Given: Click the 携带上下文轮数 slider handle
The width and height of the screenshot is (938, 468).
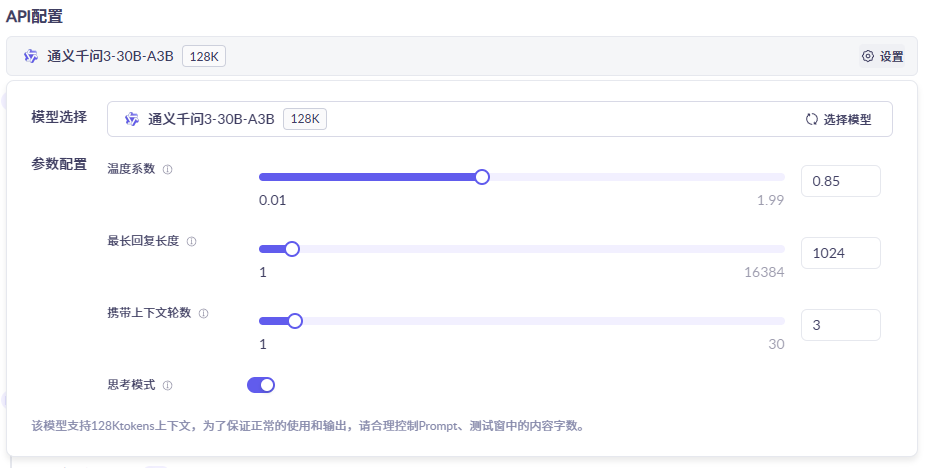Looking at the screenshot, I should point(295,321).
